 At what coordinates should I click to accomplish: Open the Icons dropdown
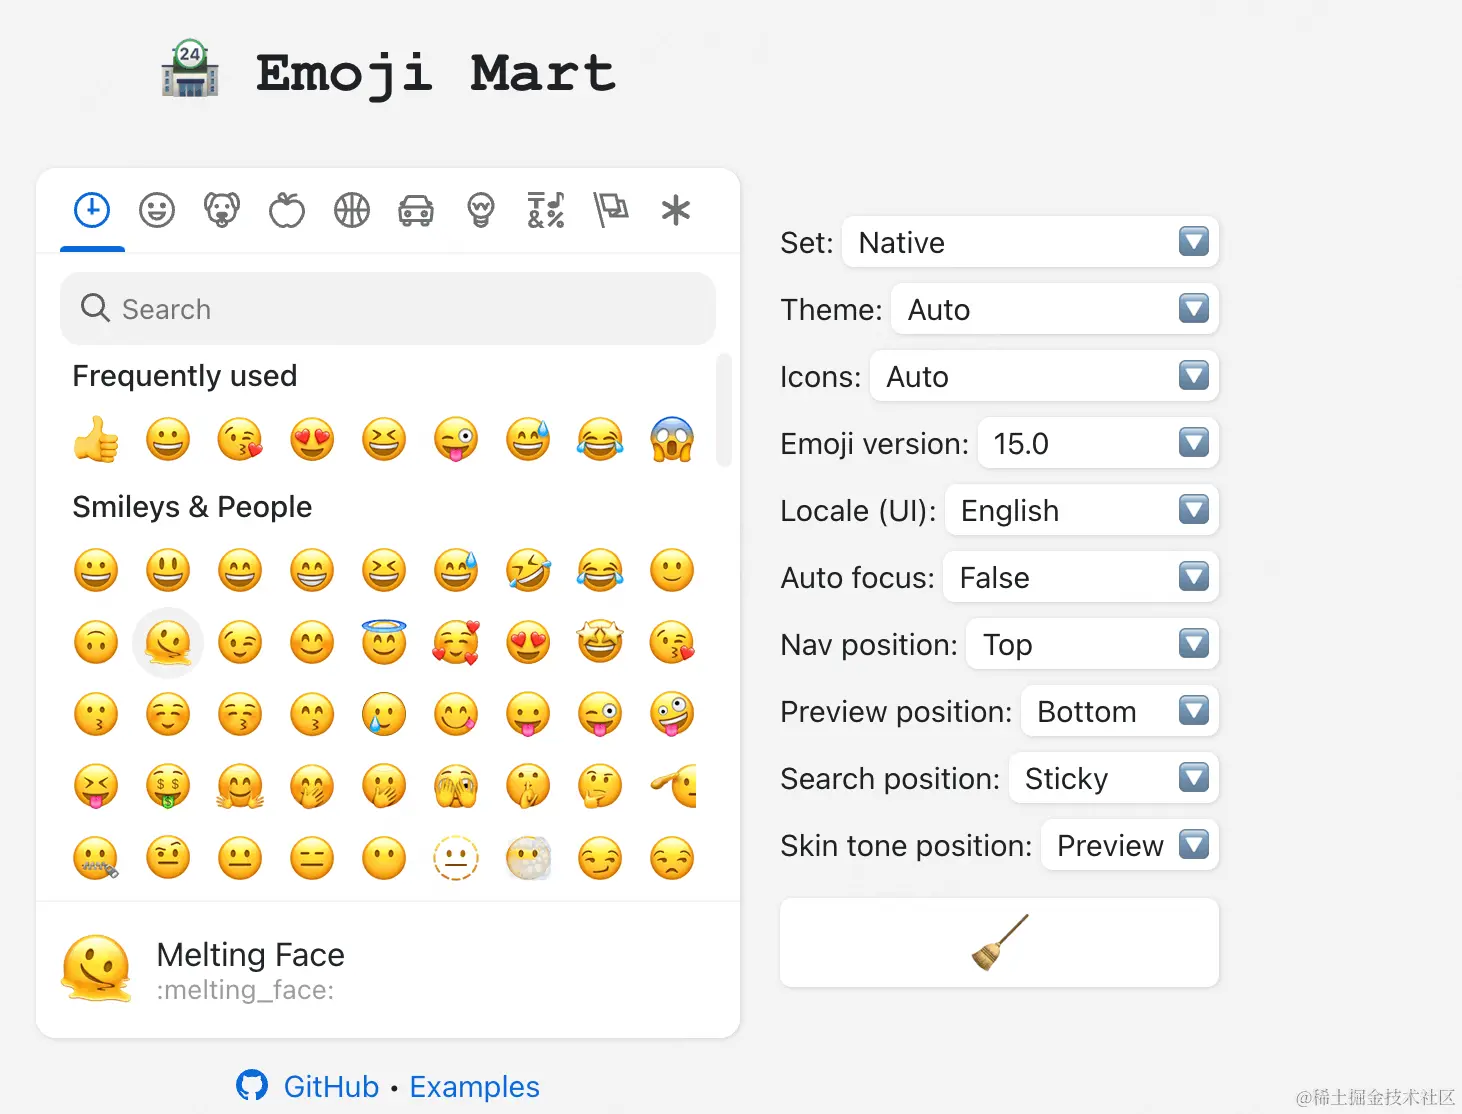coord(1044,376)
